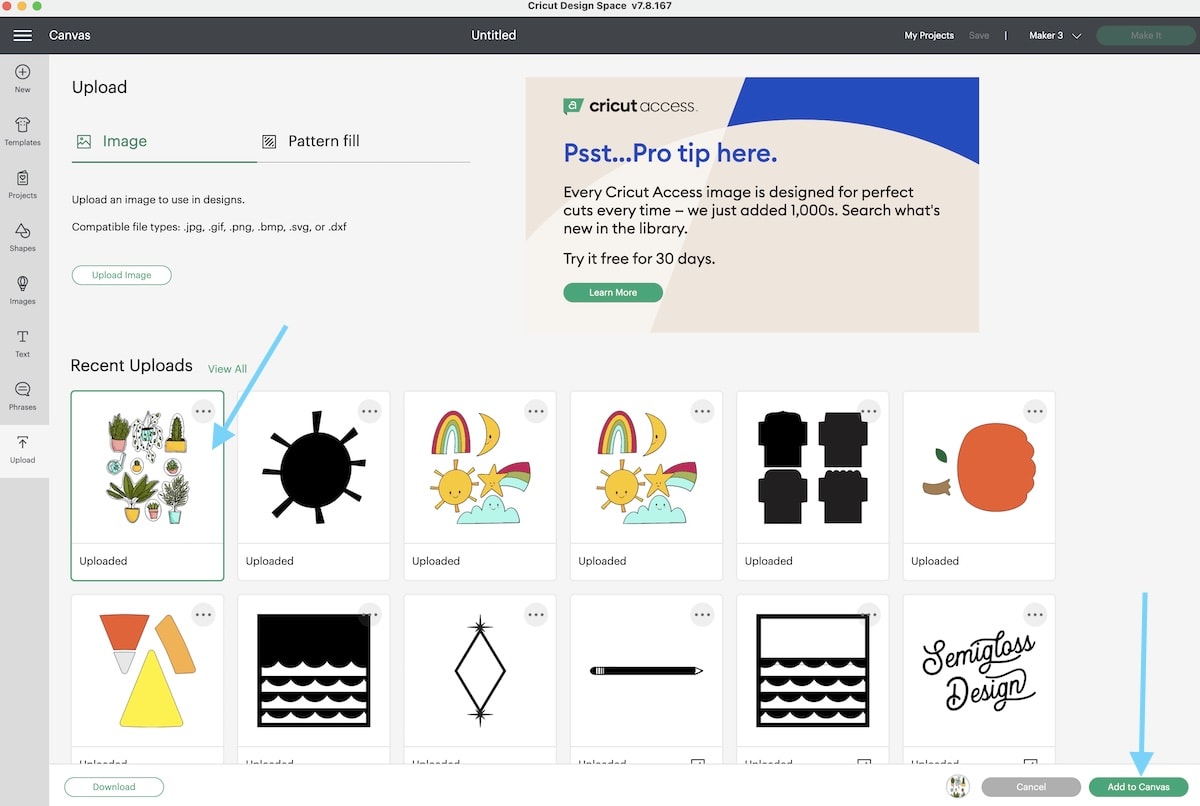Image resolution: width=1200 pixels, height=806 pixels.
Task: Select the candy corn pieces image
Action: 147,680
